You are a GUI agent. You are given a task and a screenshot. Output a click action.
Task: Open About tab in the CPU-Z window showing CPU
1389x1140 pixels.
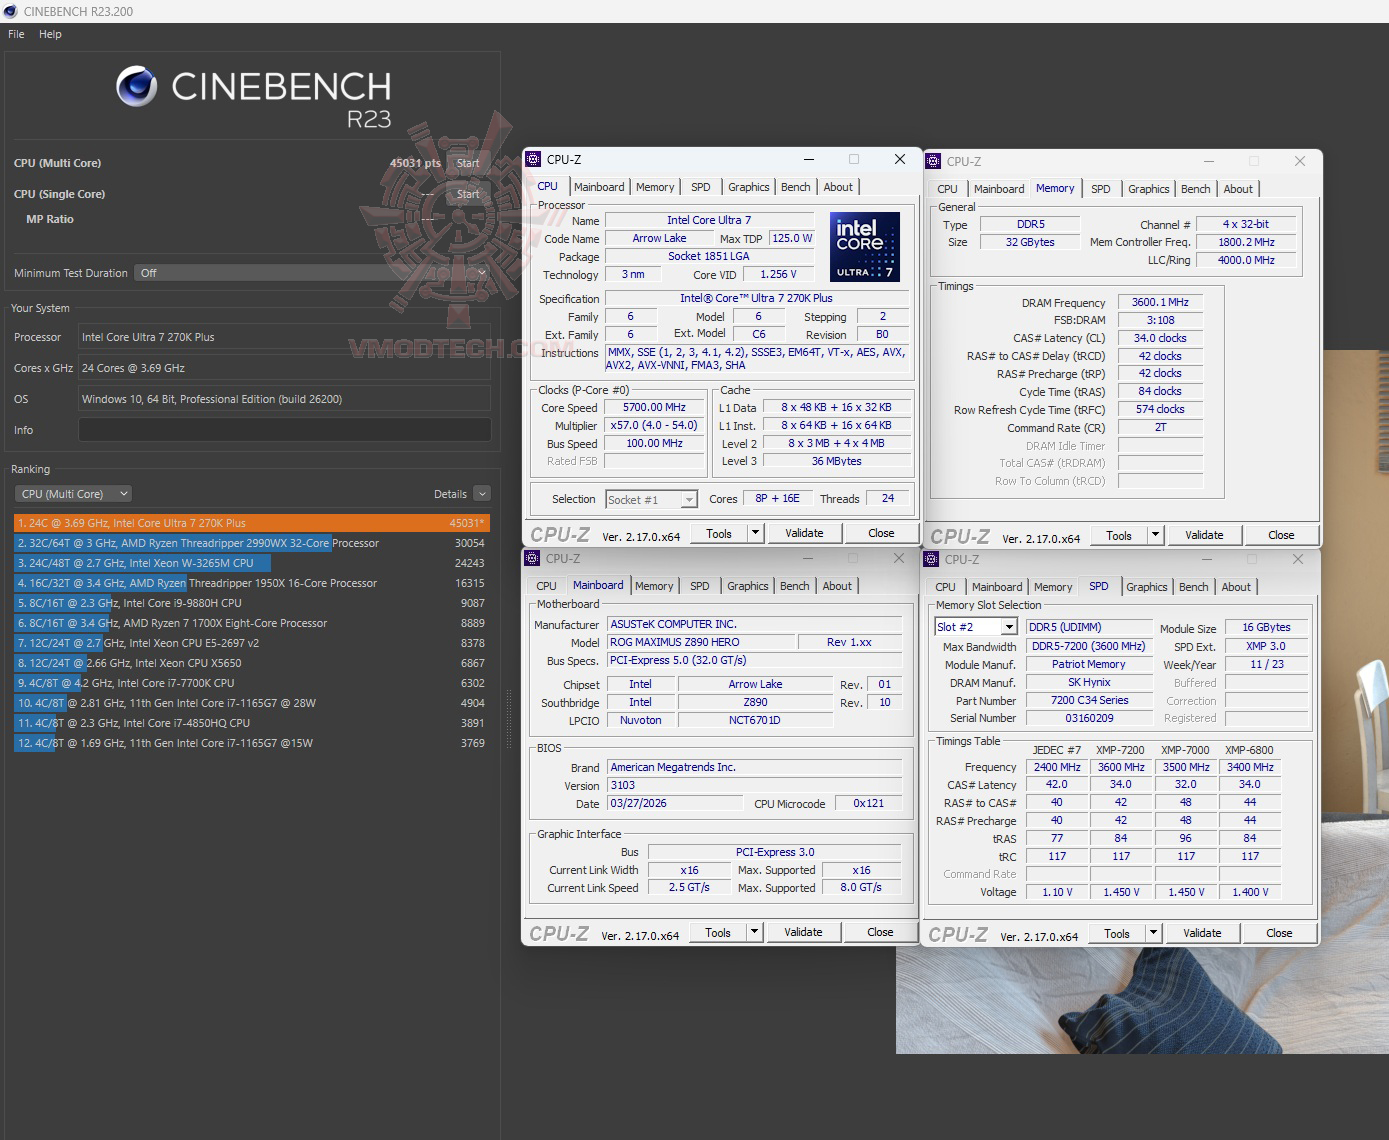point(838,187)
